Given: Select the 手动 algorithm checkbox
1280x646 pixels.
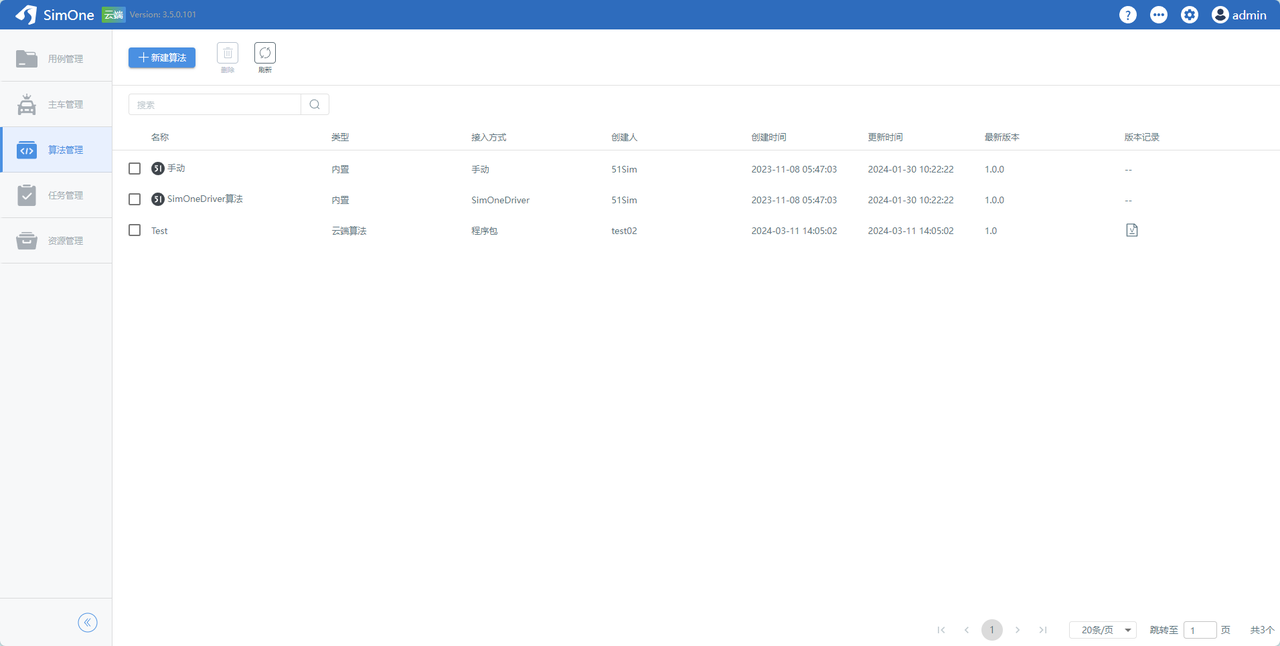Looking at the screenshot, I should 135,169.
